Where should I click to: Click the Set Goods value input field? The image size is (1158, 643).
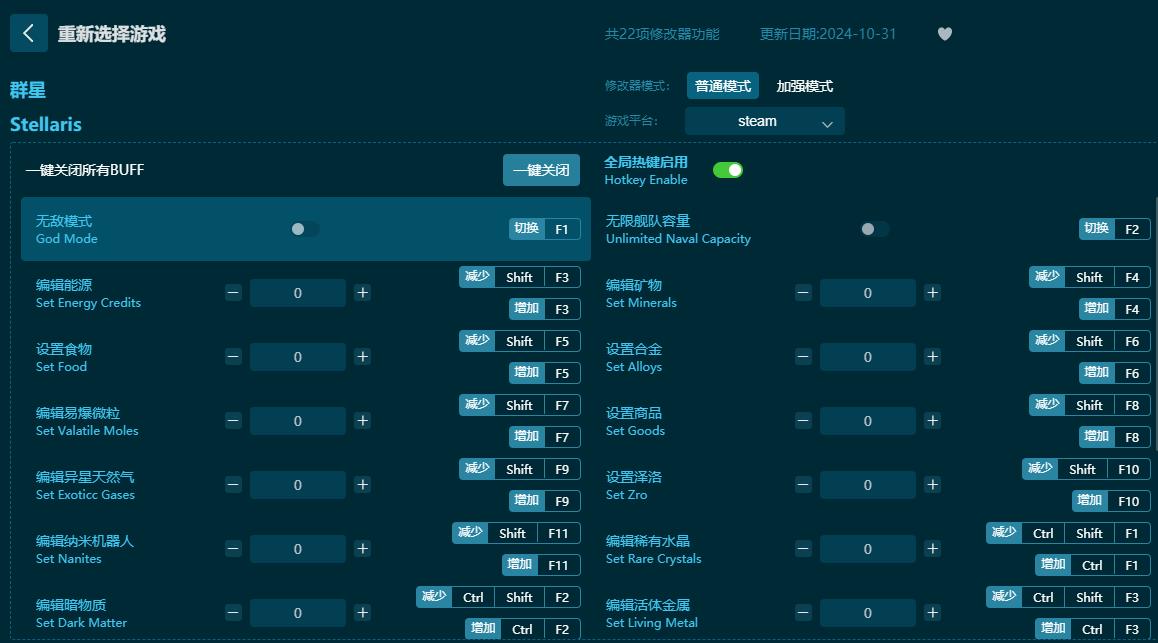(x=867, y=421)
